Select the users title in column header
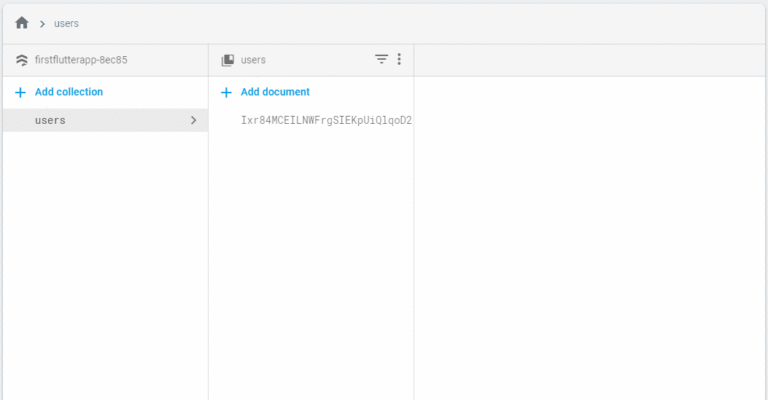 point(253,60)
